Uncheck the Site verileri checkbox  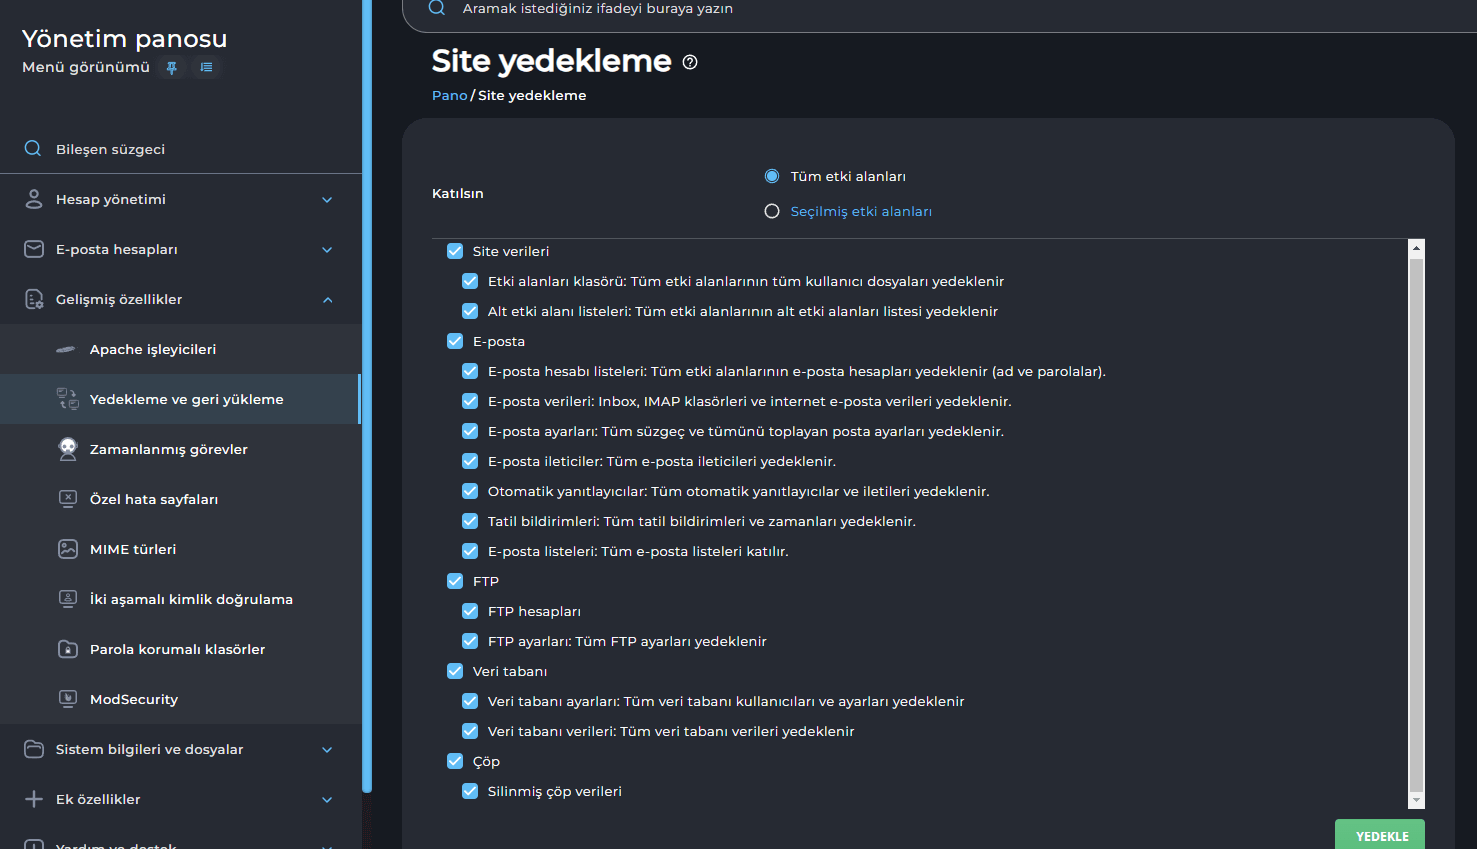[x=455, y=251]
